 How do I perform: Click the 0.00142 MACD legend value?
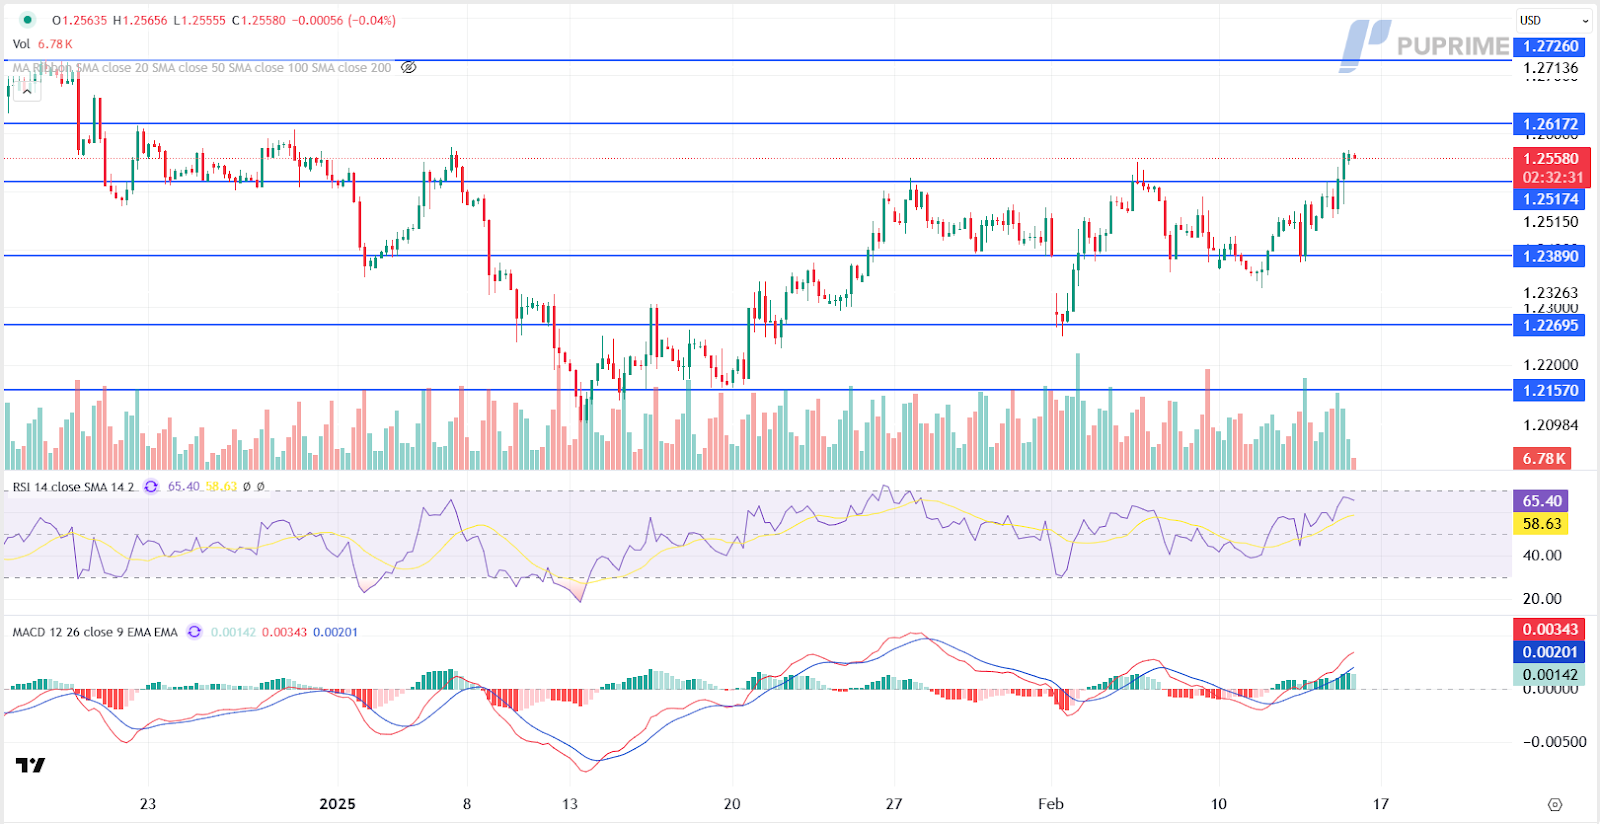click(x=233, y=632)
